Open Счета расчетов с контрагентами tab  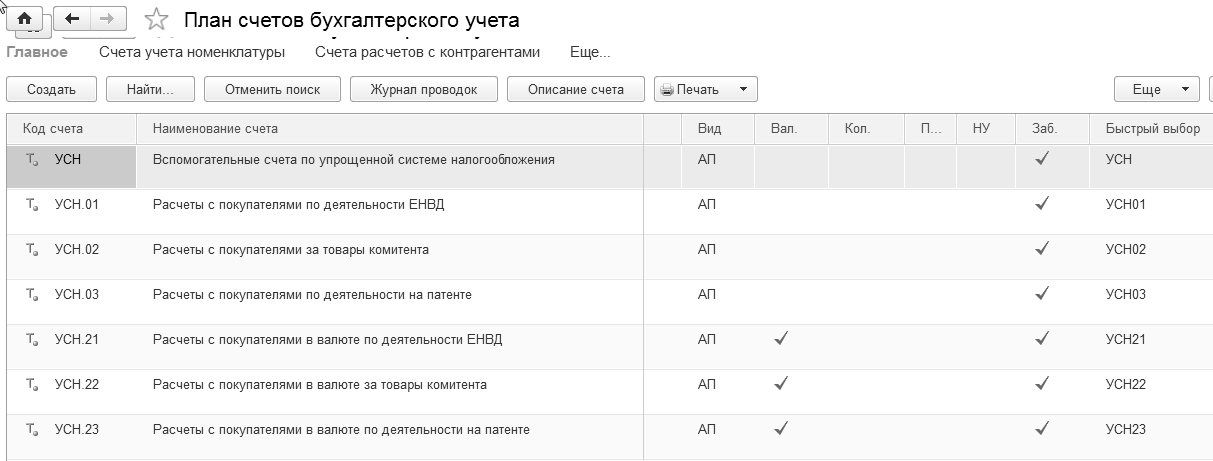[x=427, y=52]
